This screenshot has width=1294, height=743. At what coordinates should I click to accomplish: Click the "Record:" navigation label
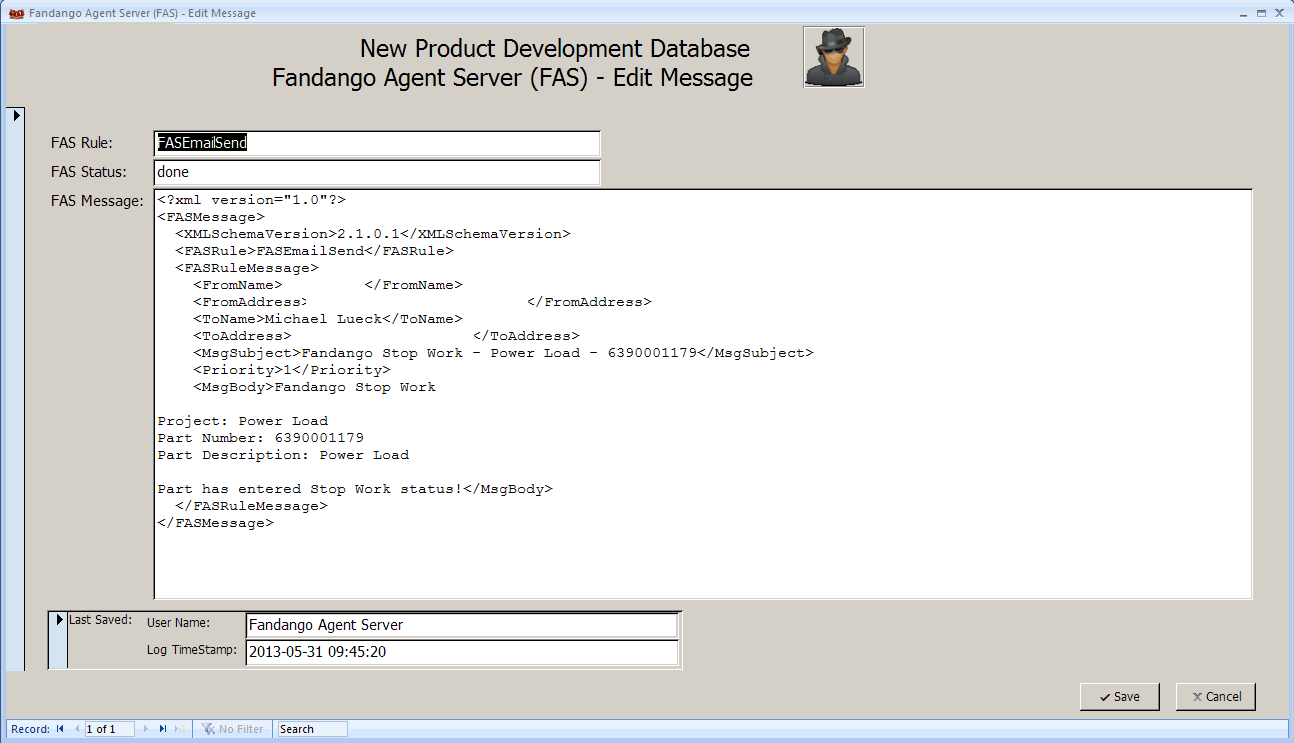30,729
